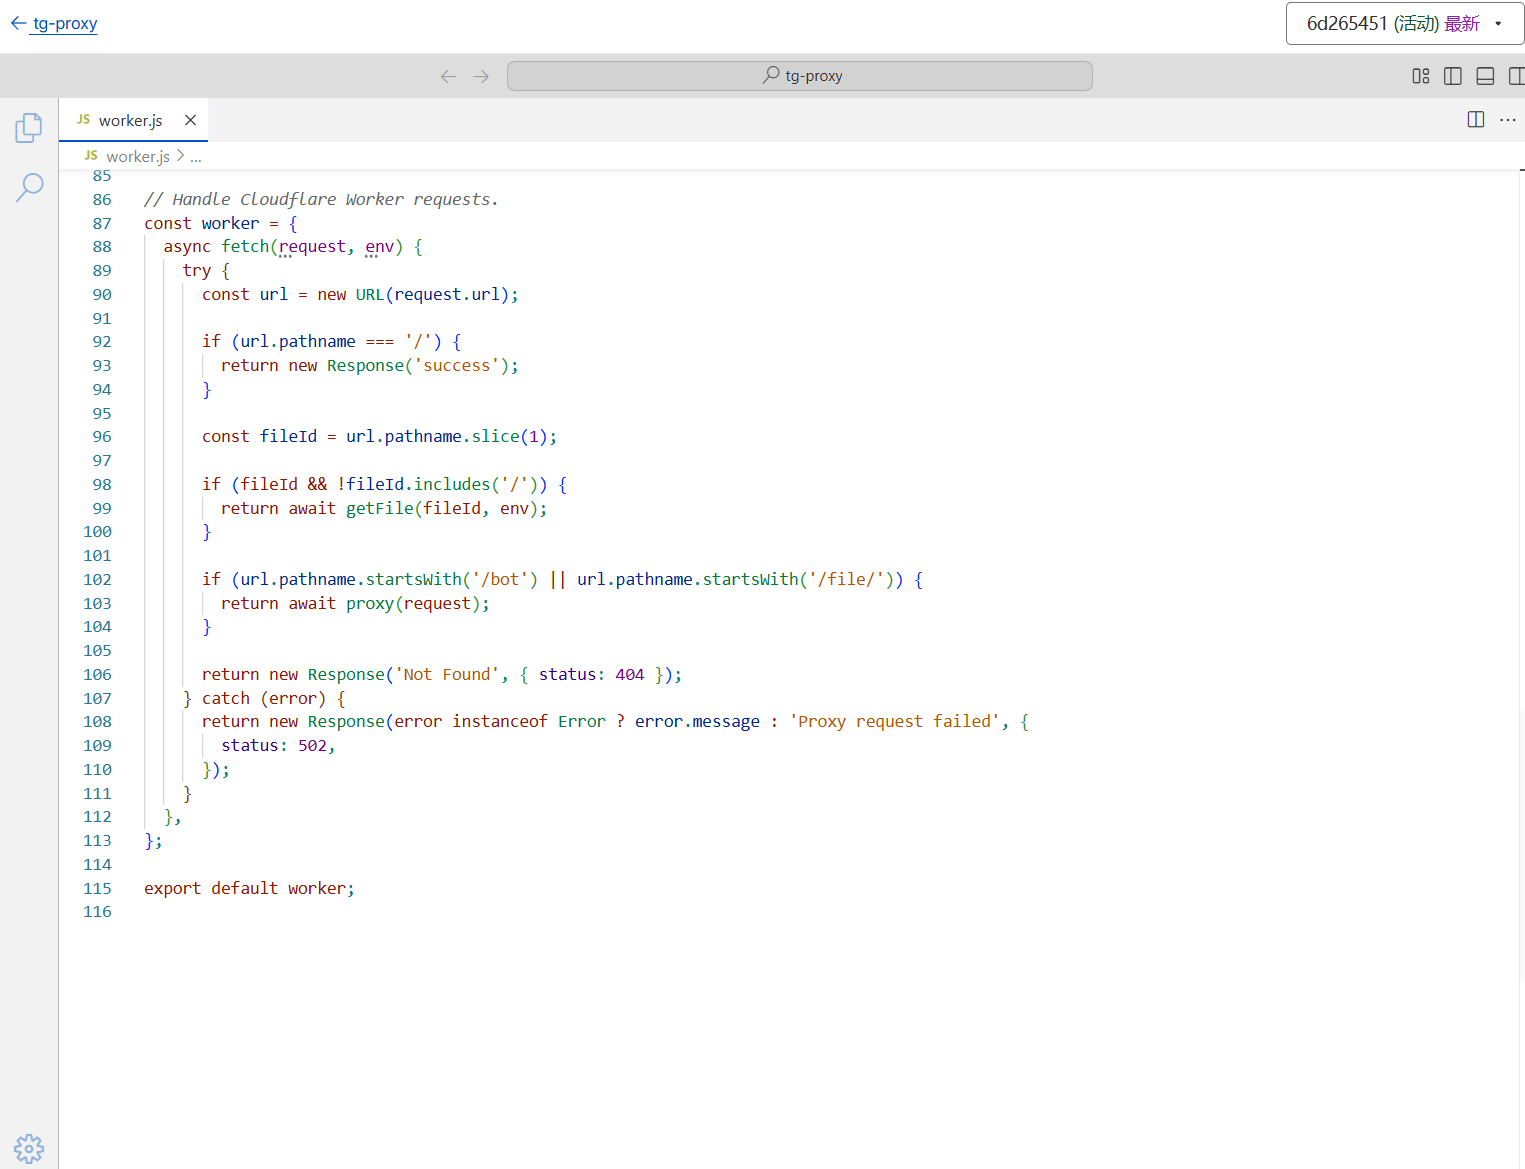
Task: Click 'status: 502,' in the code
Action: tap(278, 745)
